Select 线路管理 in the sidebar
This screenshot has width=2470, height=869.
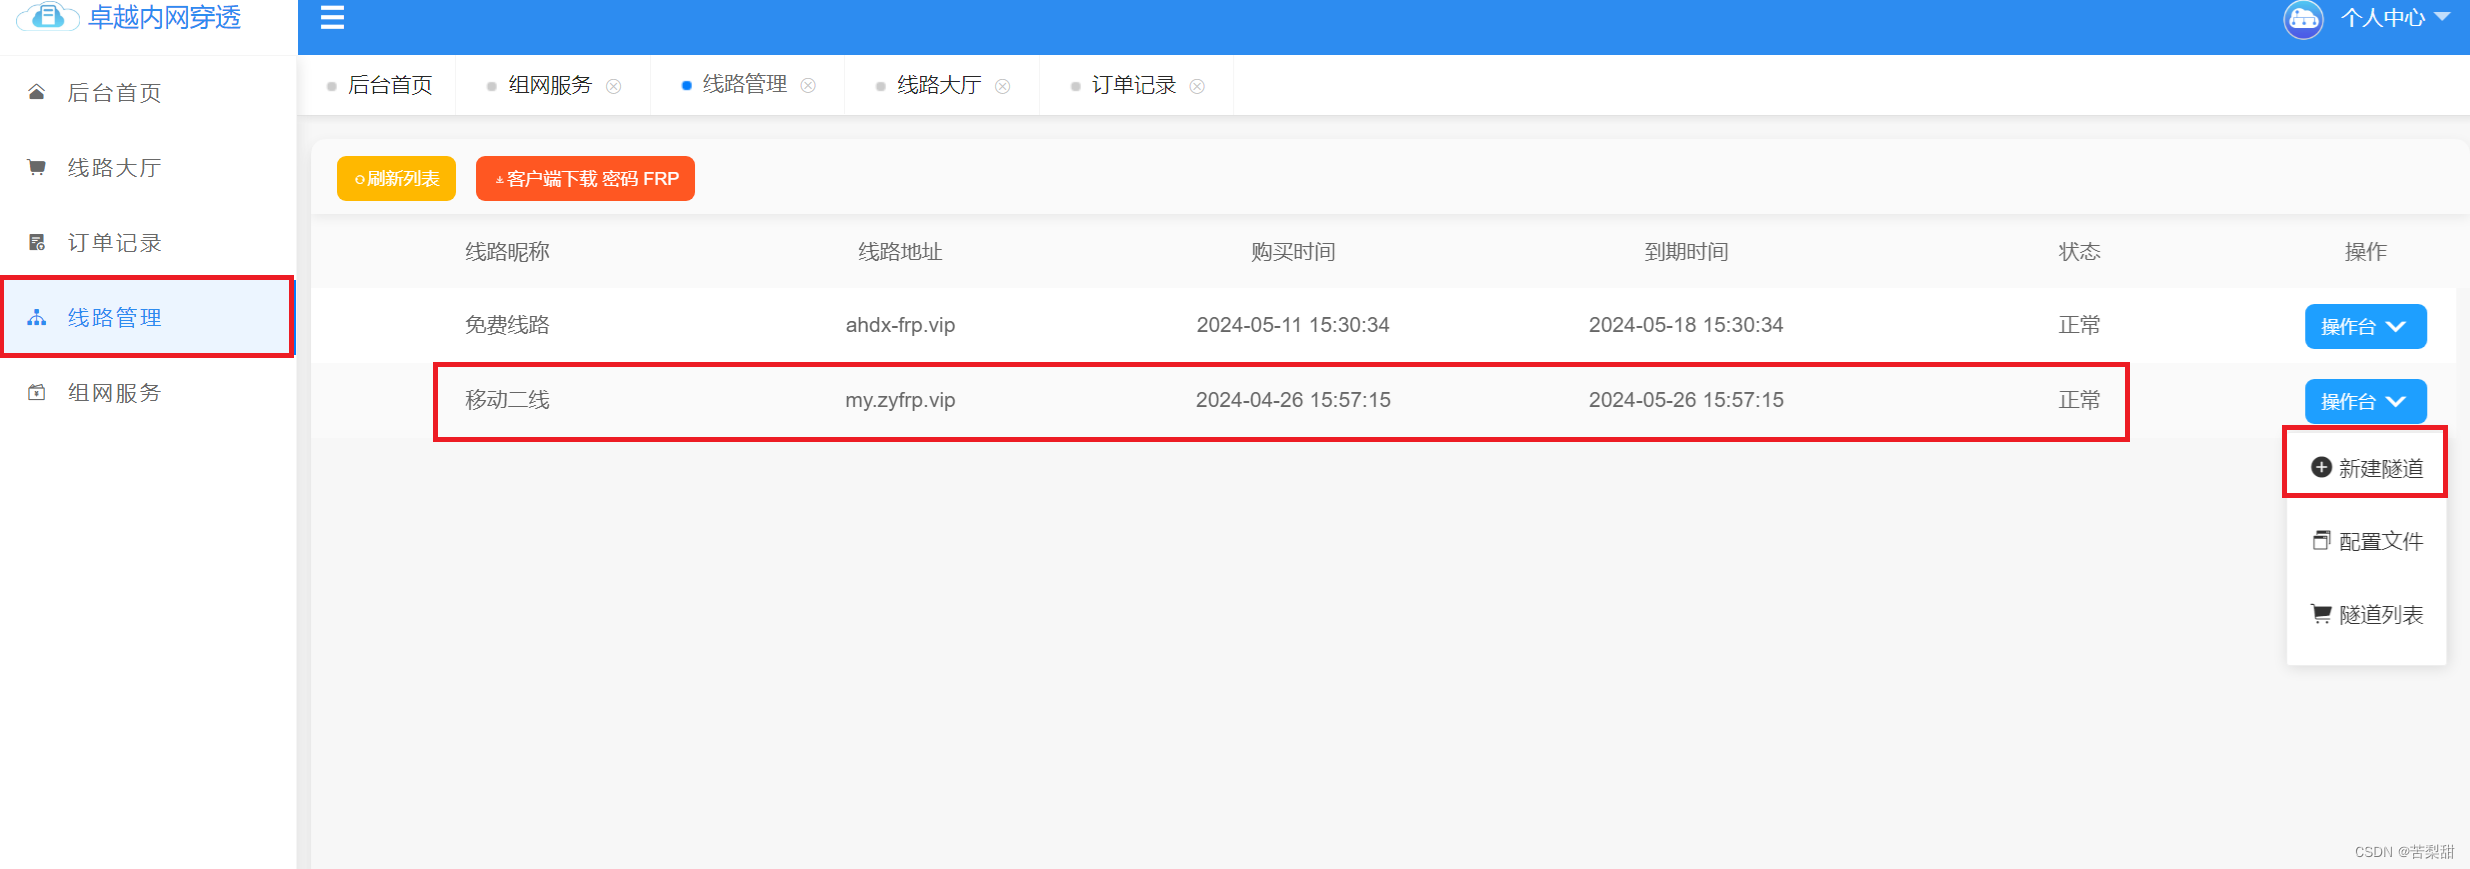click(148, 317)
